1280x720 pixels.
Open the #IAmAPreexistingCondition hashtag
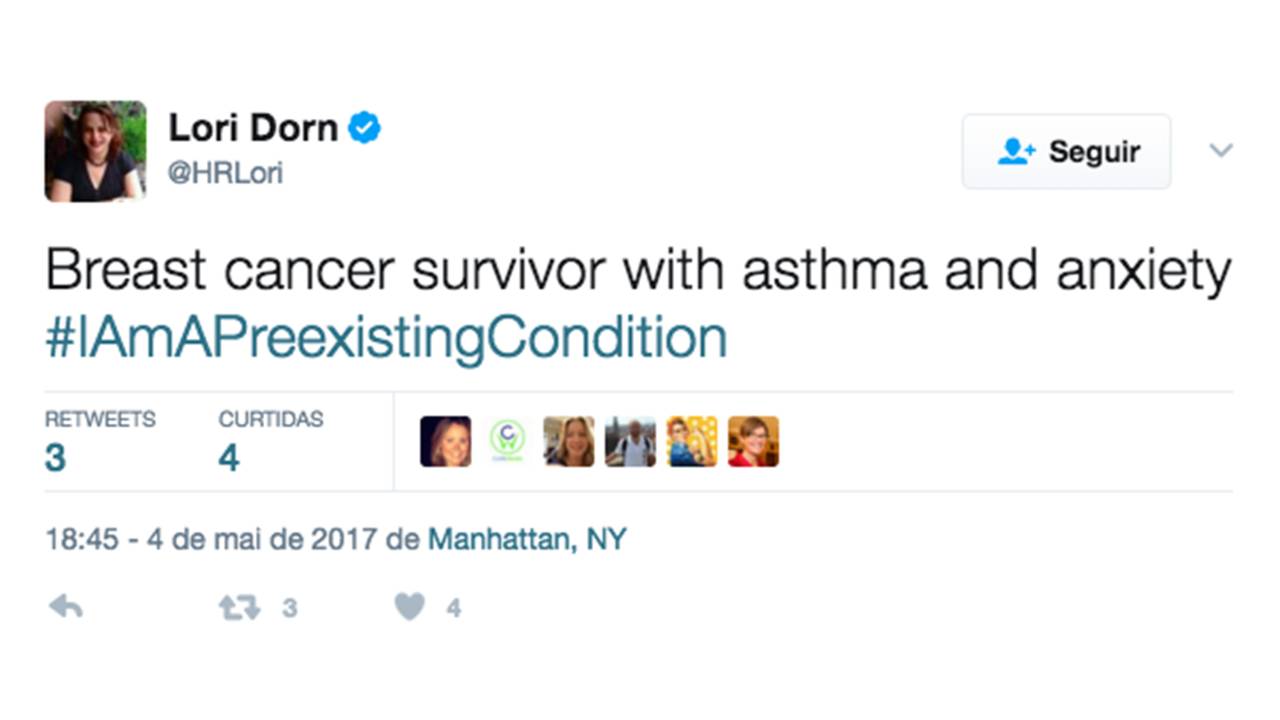point(386,338)
